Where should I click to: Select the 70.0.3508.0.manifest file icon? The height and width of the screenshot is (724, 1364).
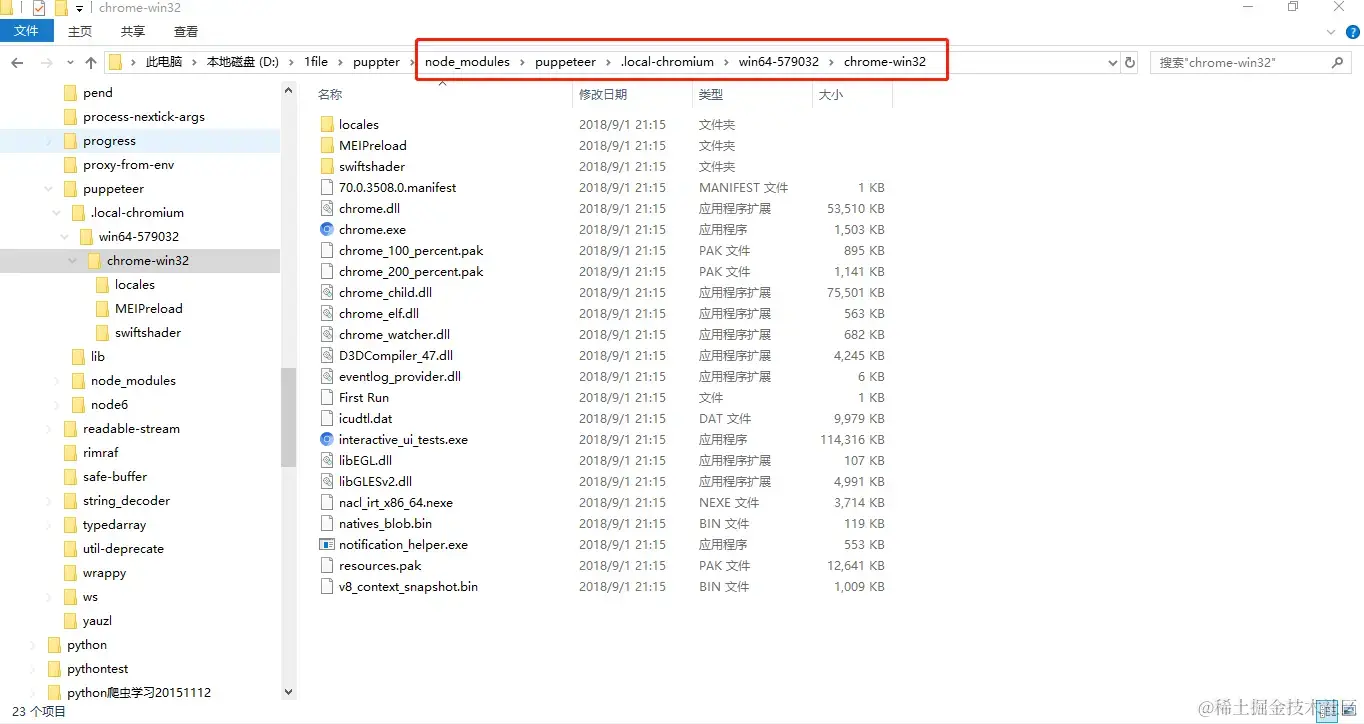[x=327, y=188]
